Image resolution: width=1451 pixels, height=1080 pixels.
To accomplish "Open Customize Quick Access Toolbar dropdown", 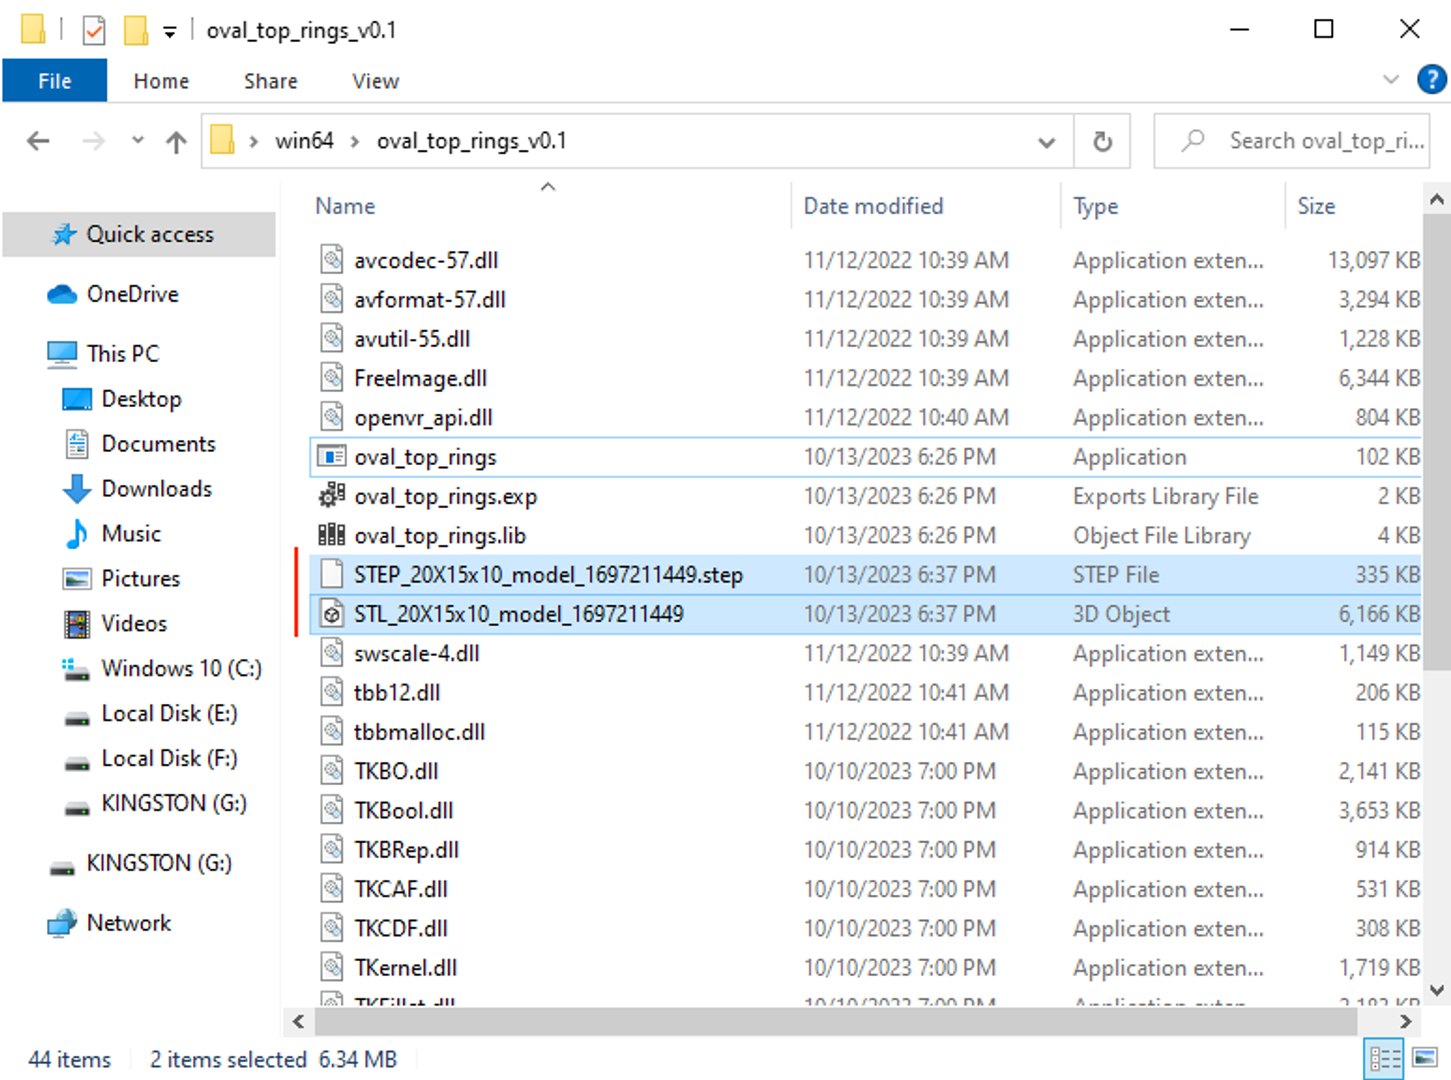I will point(170,32).
